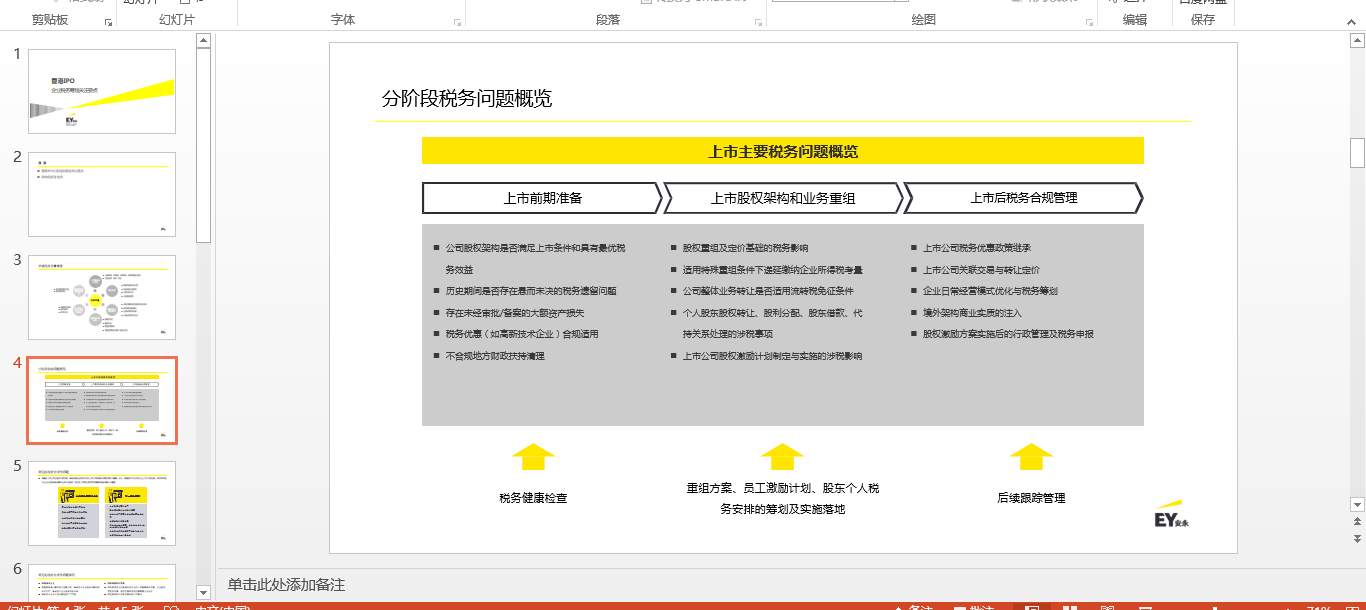The width and height of the screenshot is (1366, 610).
Task: Select the yellow up arrow above 重组方案
Action: click(782, 457)
